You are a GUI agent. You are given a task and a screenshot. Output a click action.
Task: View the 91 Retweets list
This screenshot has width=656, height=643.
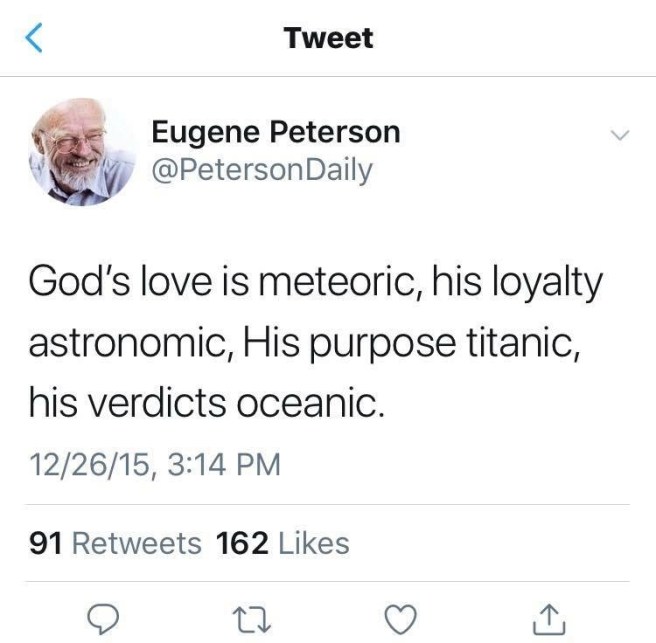click(x=116, y=543)
